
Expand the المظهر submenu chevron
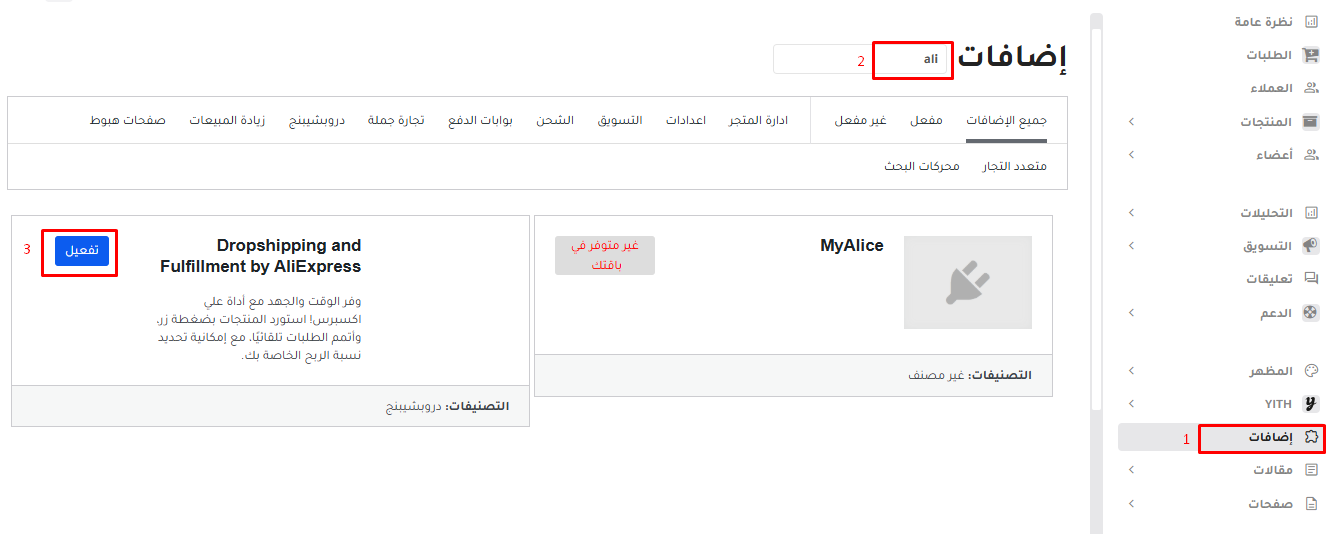point(1131,370)
